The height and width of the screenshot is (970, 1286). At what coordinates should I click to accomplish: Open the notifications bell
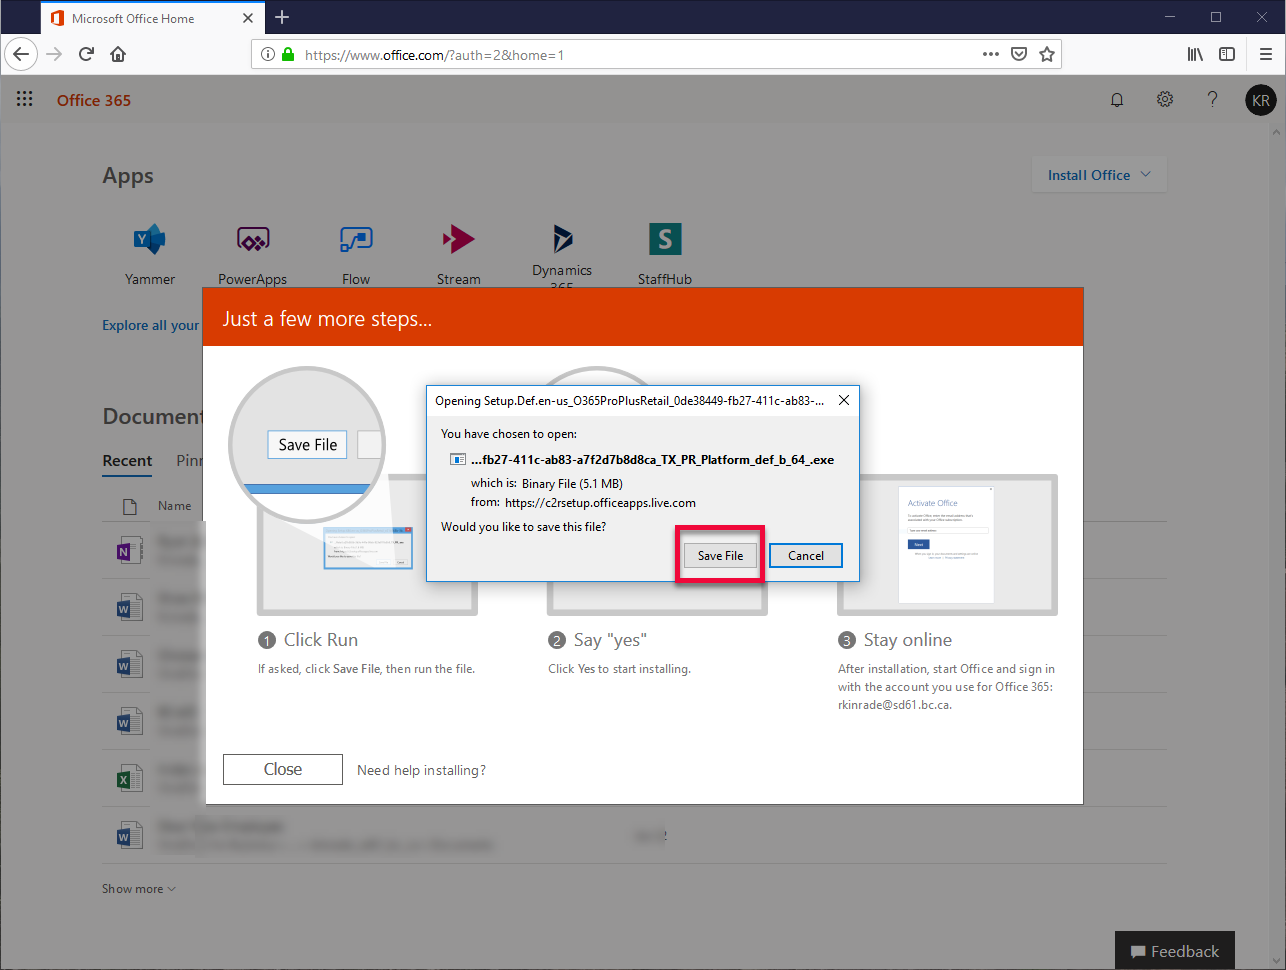pos(1117,100)
